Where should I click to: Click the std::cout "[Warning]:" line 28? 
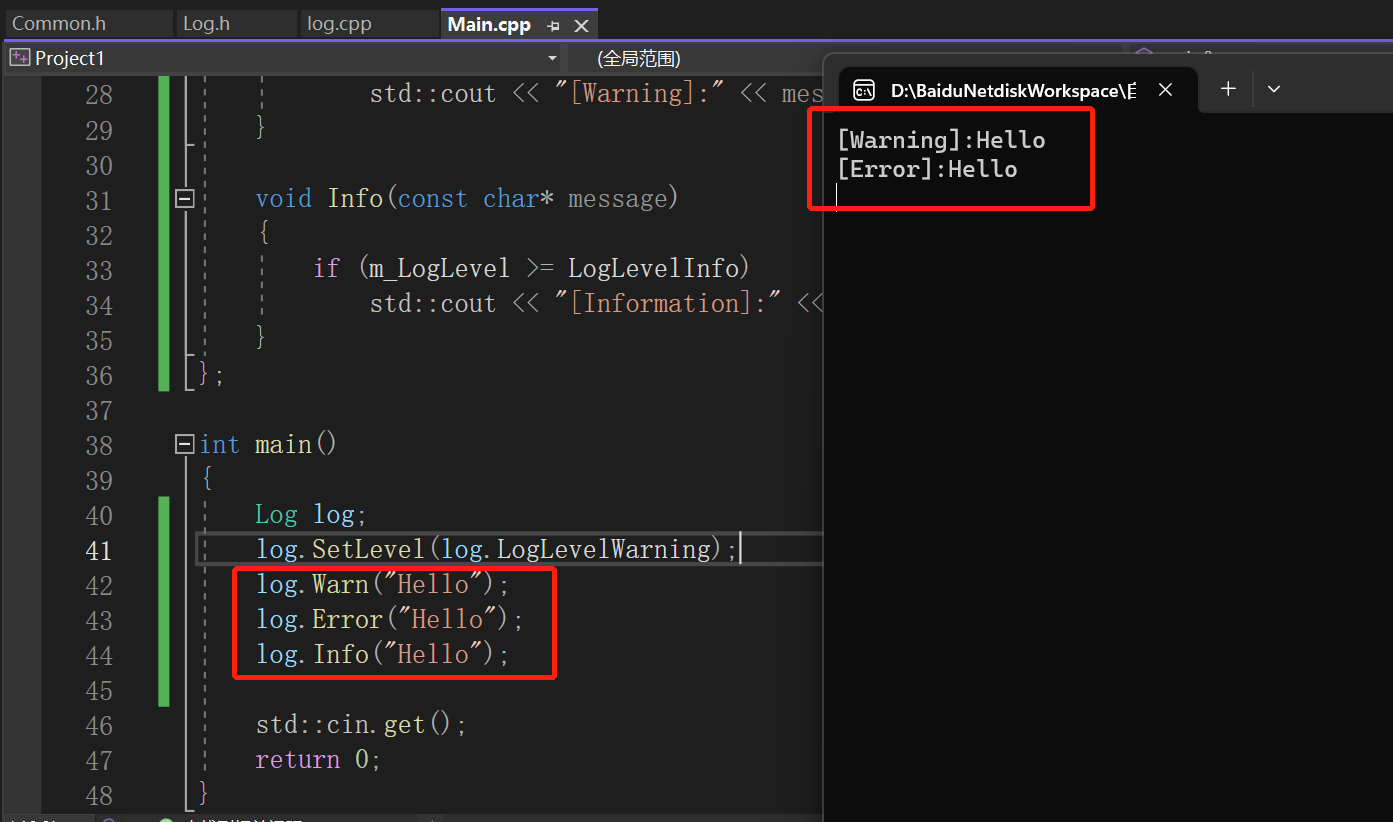pos(596,94)
